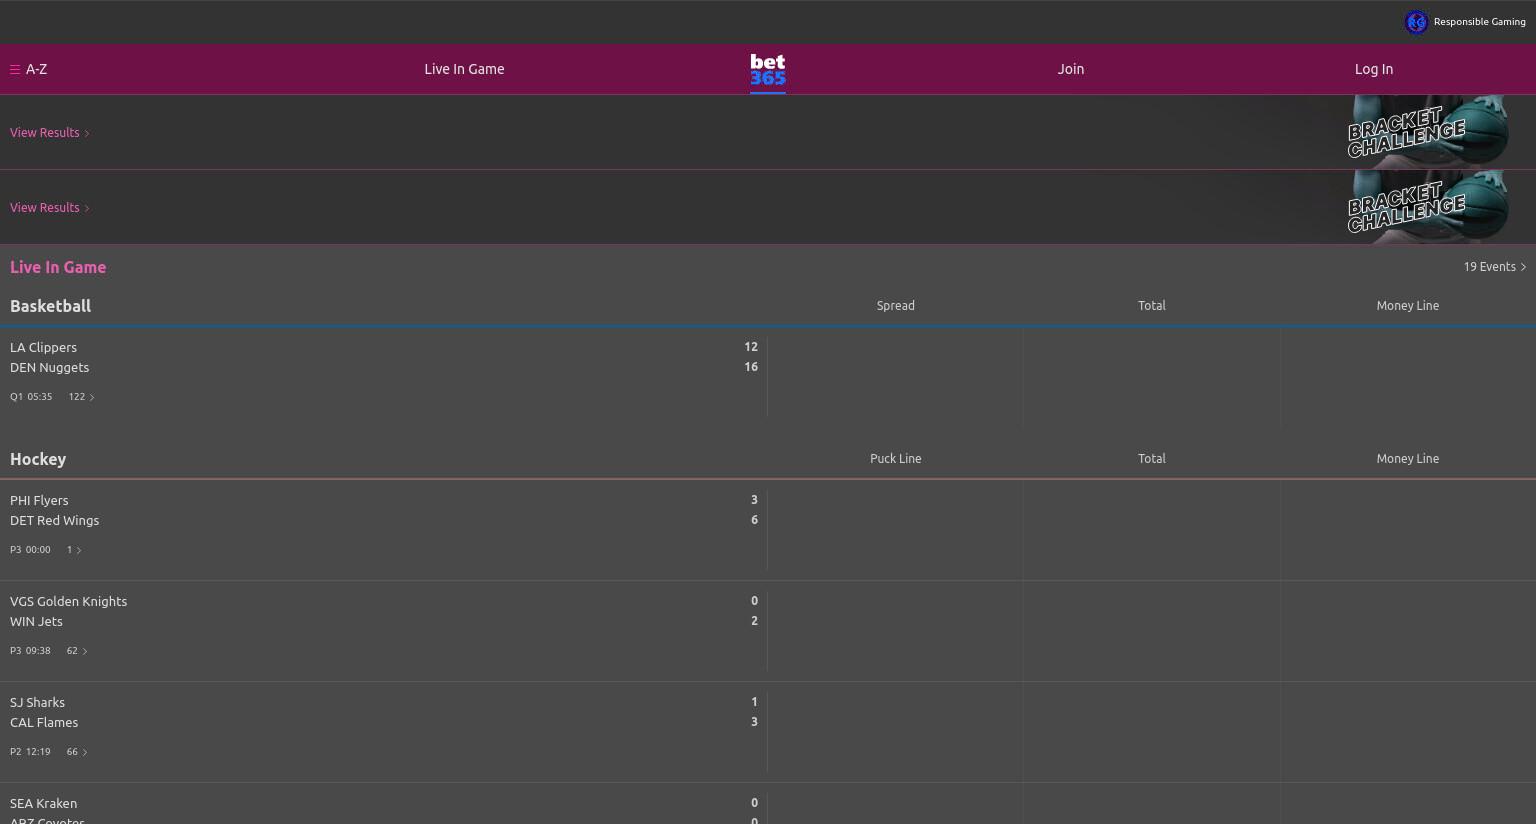Click the Basketball Spread column header
The height and width of the screenshot is (824, 1536).
pyautogui.click(x=896, y=306)
